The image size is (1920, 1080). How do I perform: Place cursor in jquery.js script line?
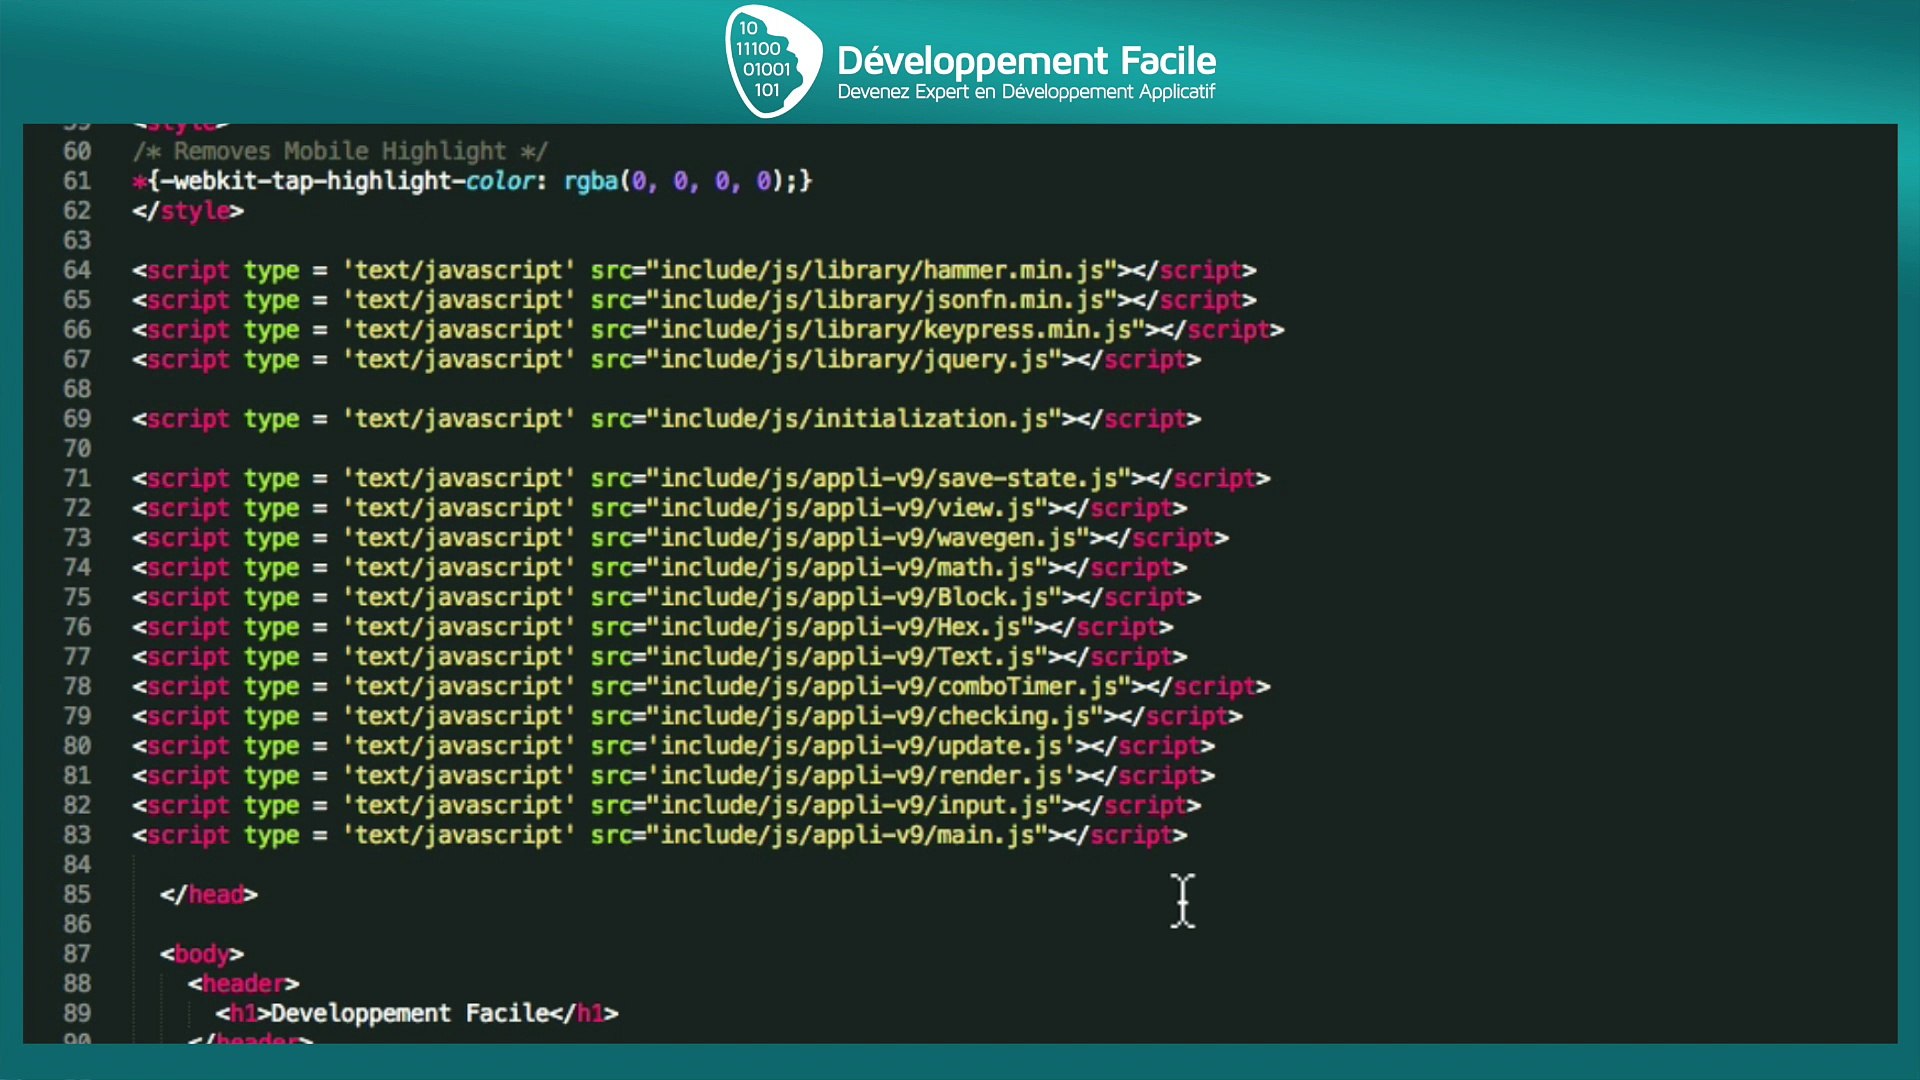984,360
